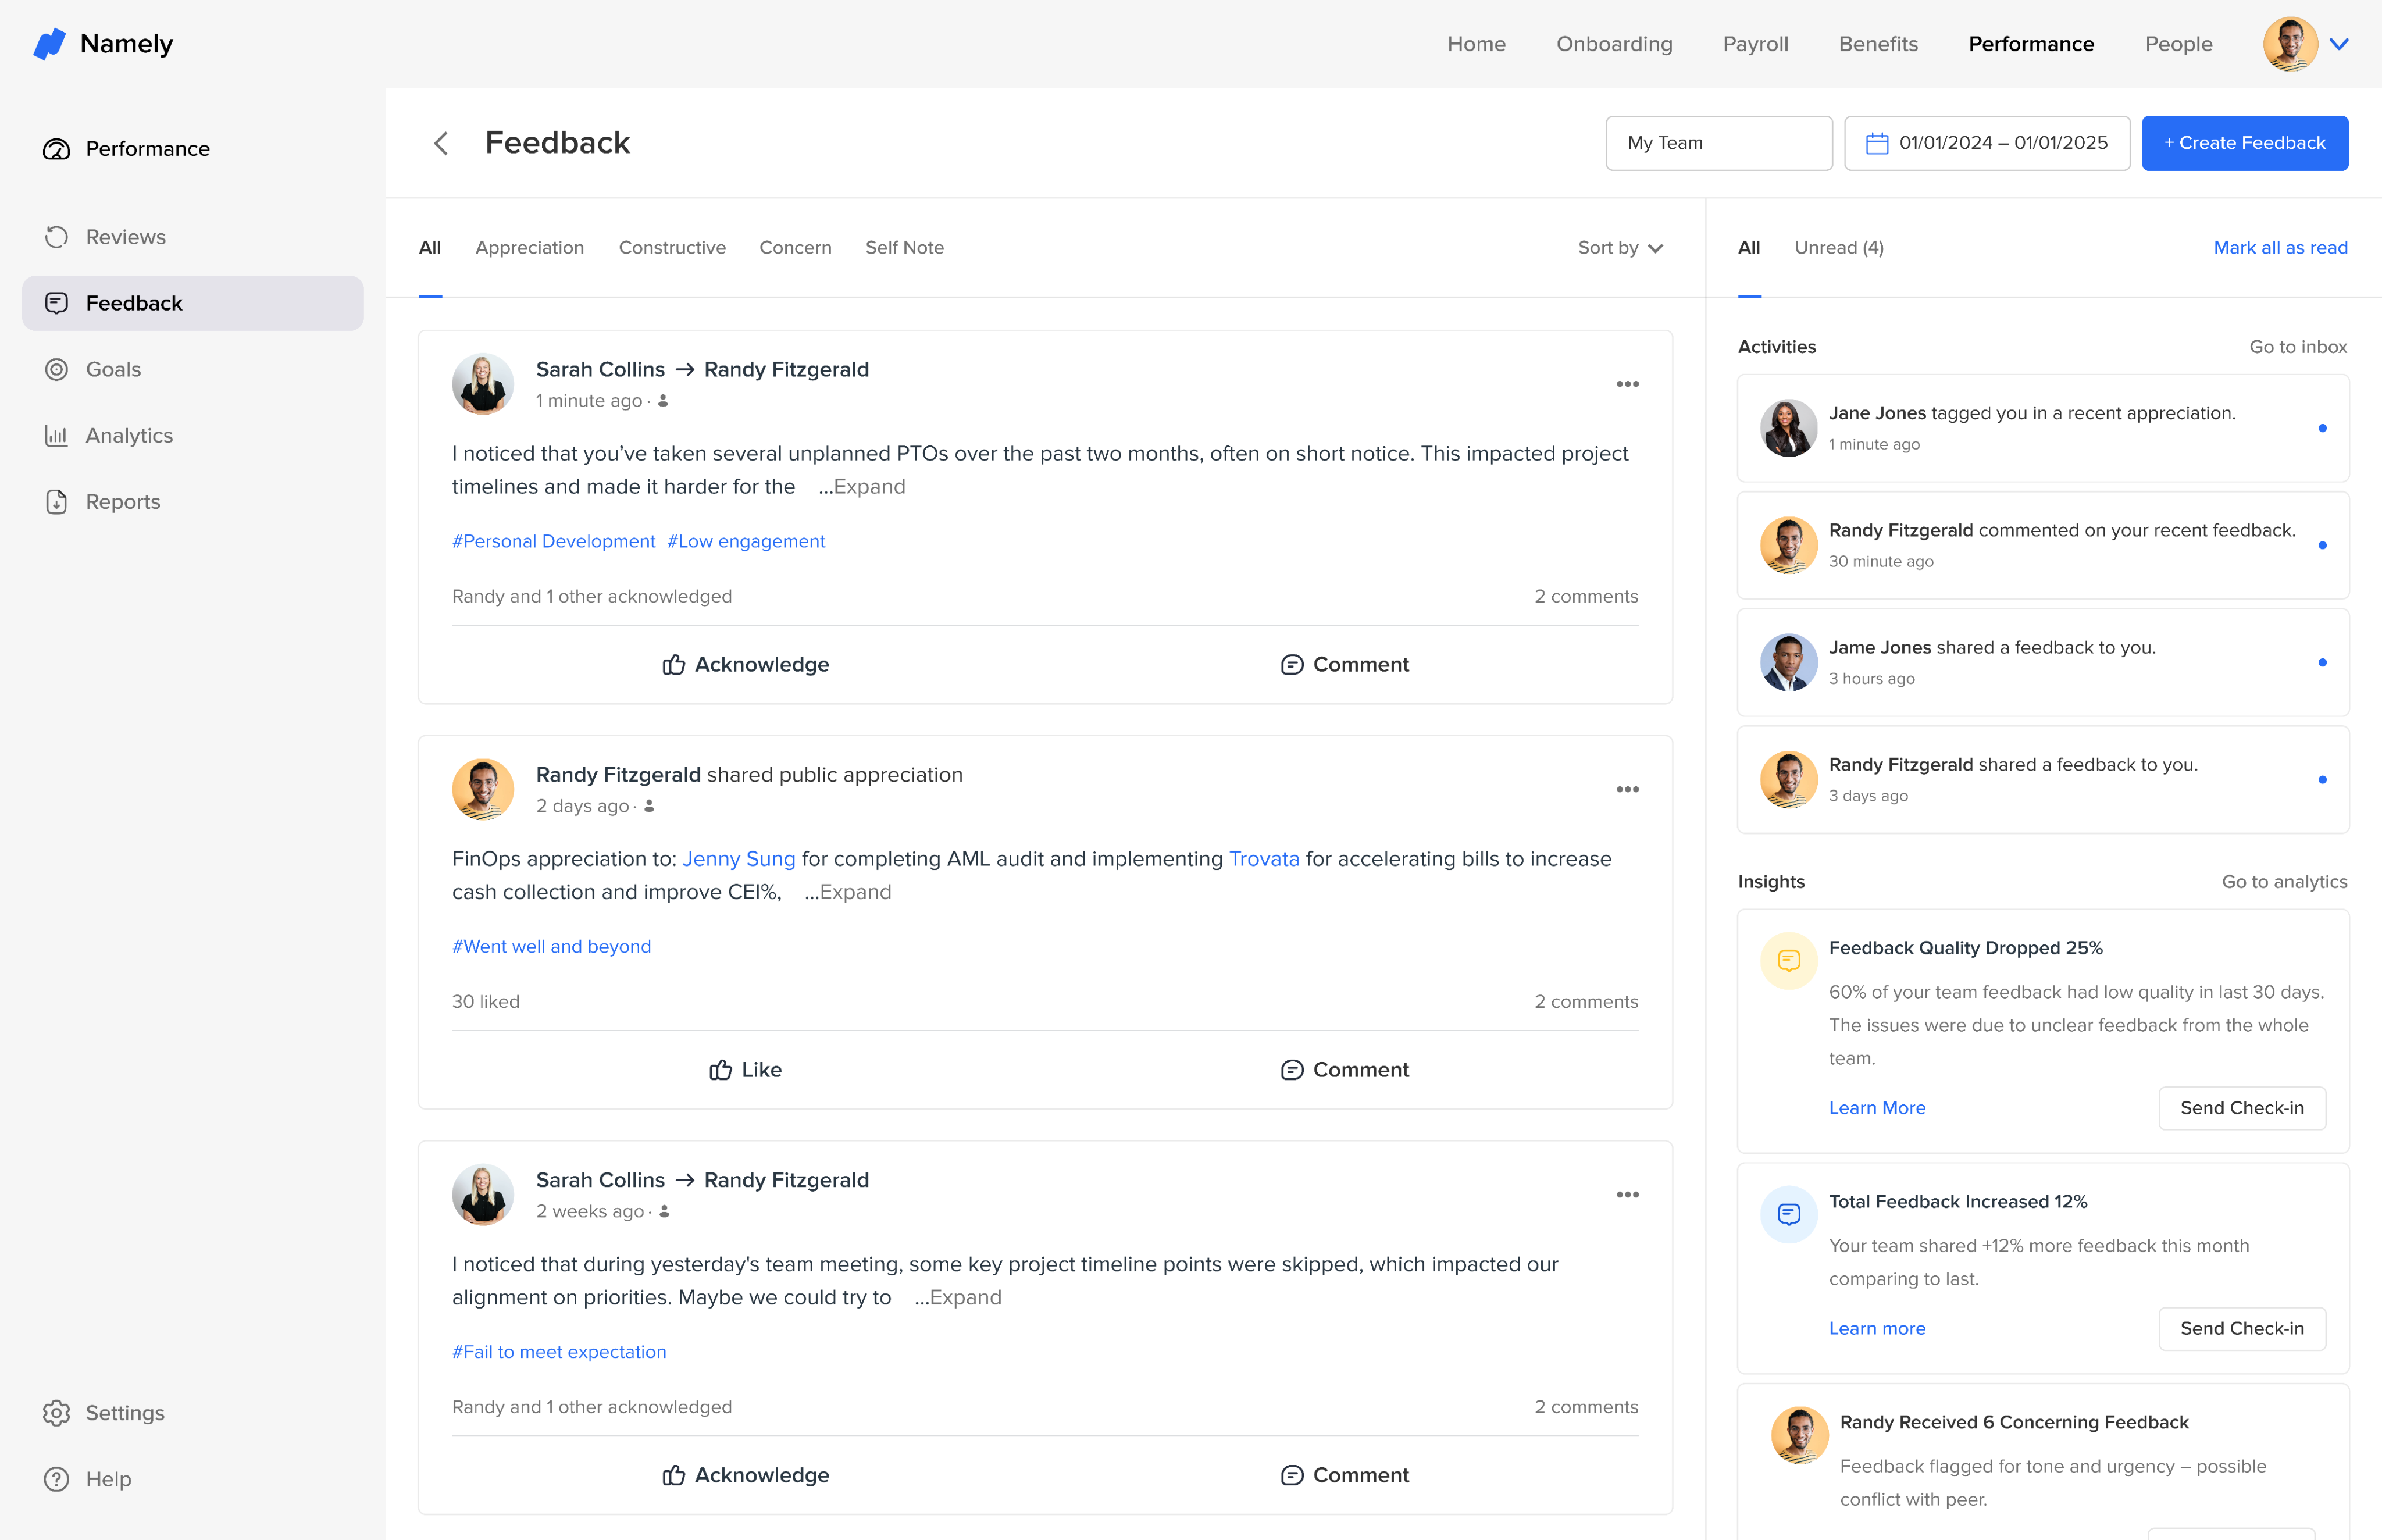The height and width of the screenshot is (1540, 2382).
Task: Expand the truncated PTO feedback text
Action: [868, 486]
